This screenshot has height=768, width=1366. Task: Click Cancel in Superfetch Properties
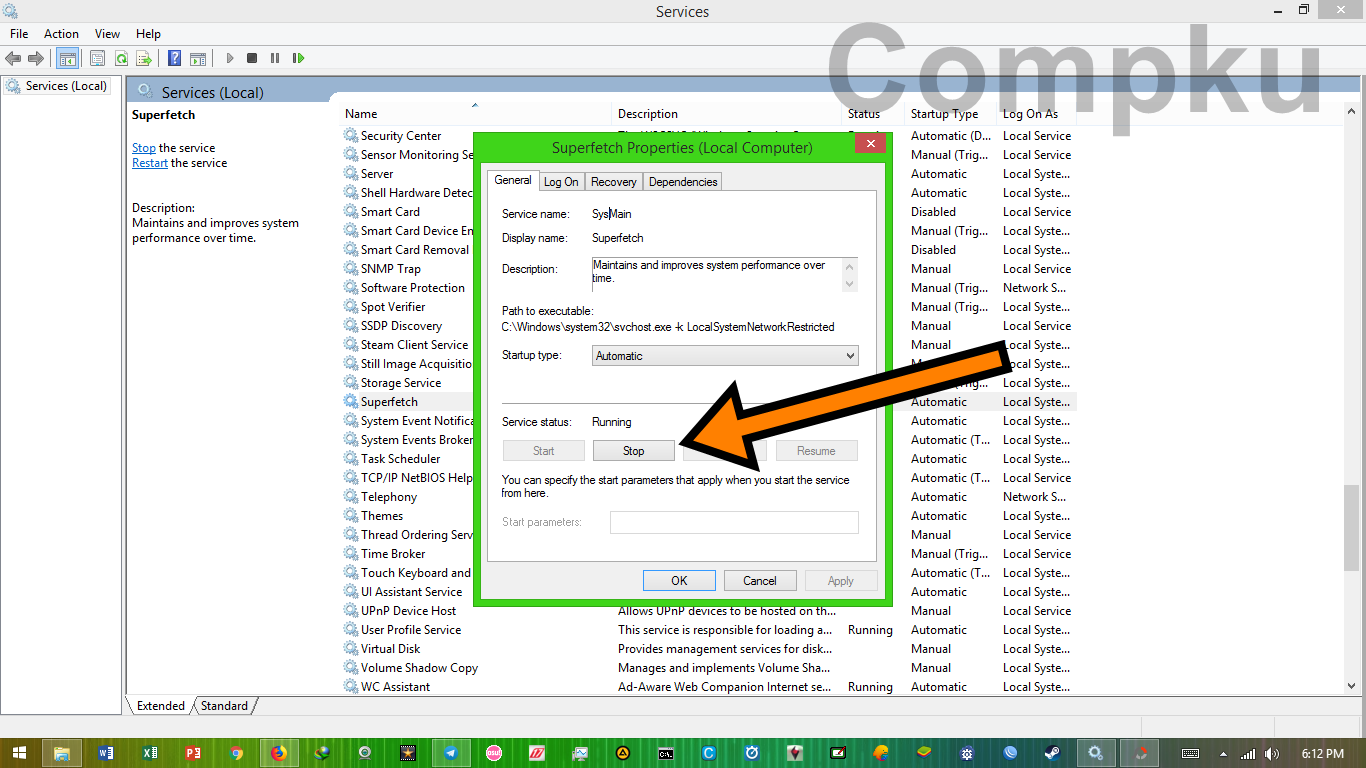click(x=760, y=580)
